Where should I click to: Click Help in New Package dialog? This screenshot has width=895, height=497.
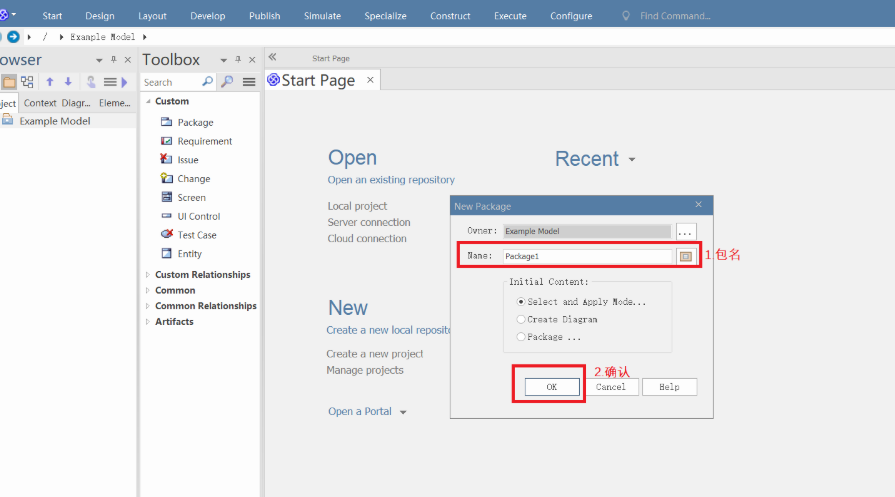coord(669,387)
